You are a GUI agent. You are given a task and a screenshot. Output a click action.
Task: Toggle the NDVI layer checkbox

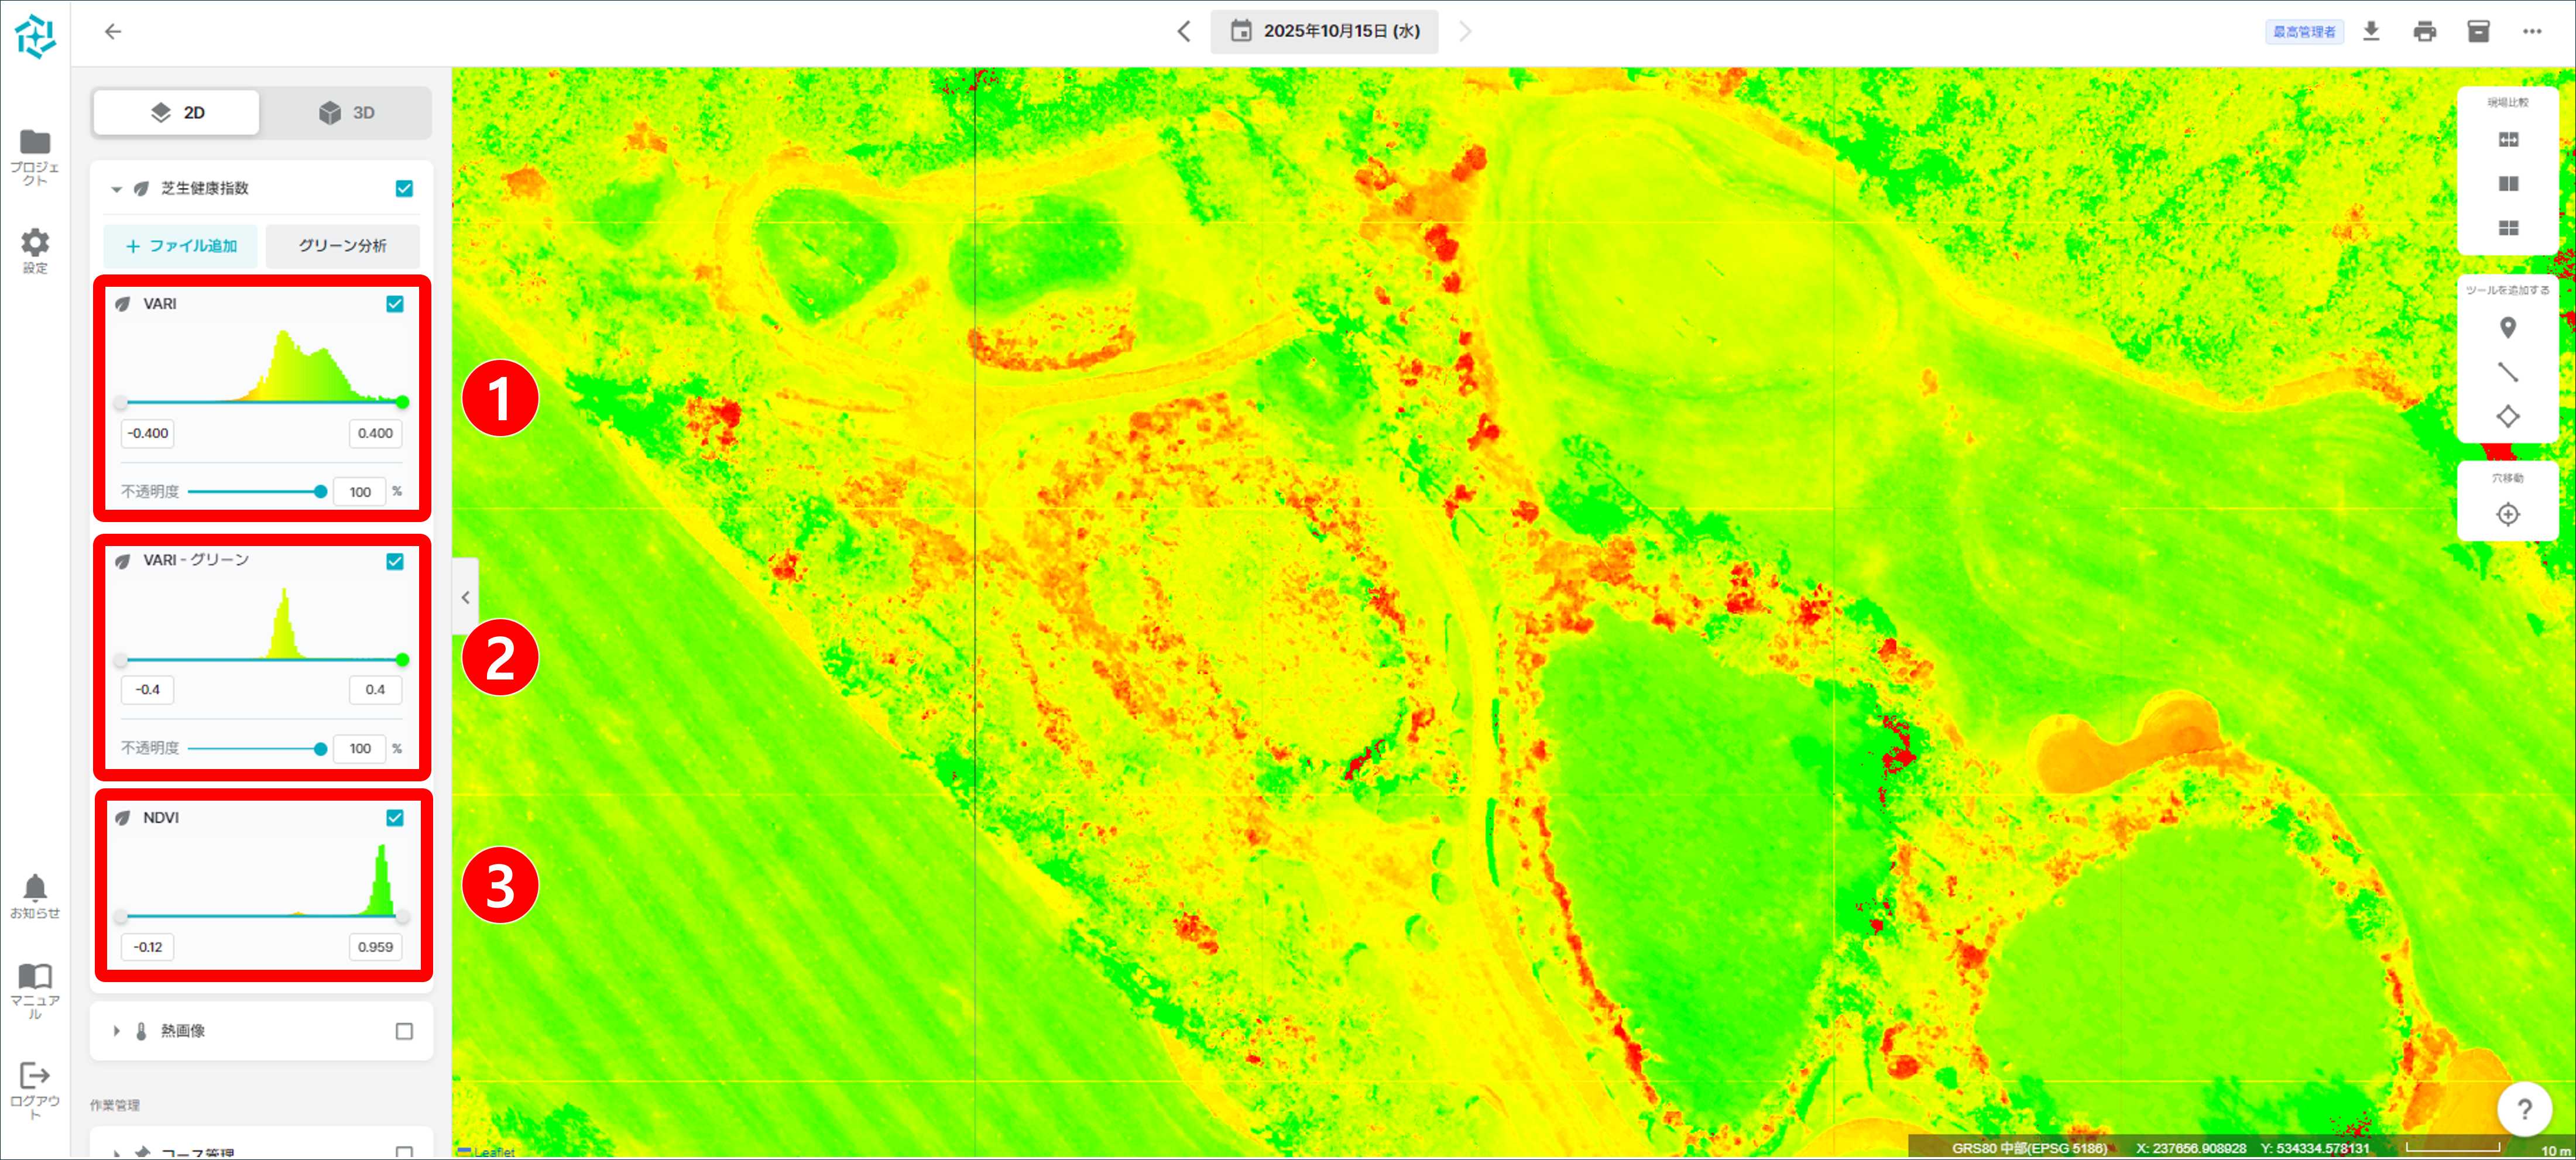(395, 818)
